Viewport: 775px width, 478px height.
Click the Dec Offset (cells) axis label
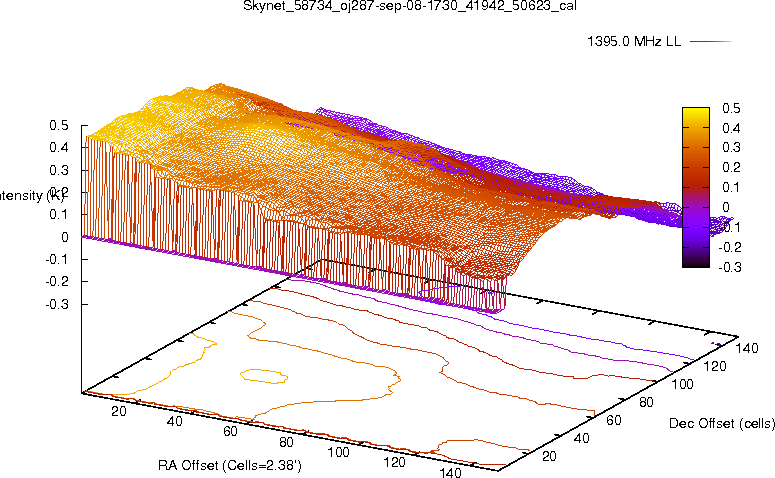[722, 424]
